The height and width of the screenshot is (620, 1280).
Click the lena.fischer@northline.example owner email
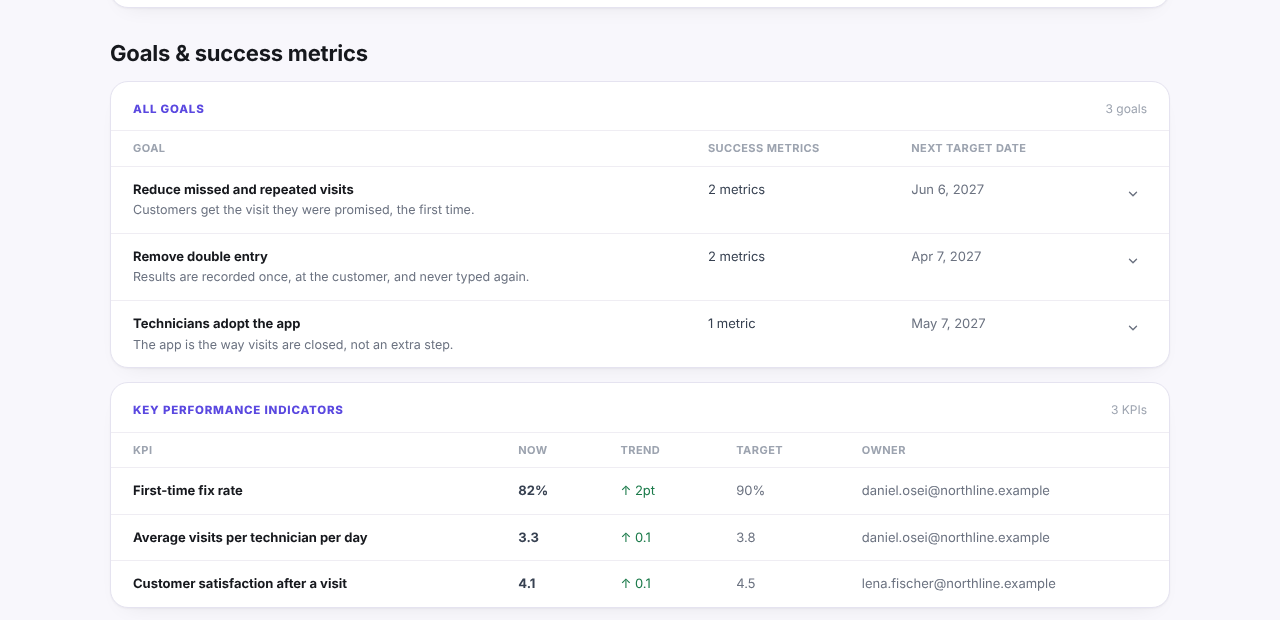click(959, 583)
